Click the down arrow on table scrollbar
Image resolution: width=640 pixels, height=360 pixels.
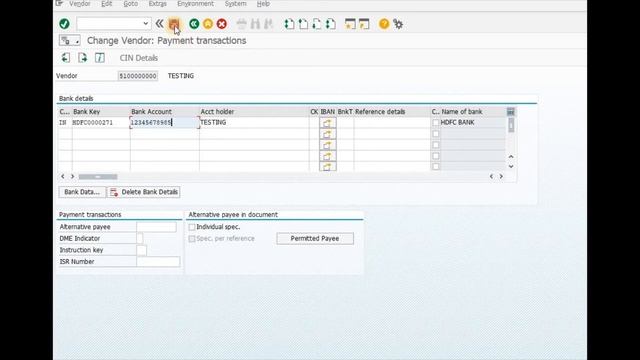pos(511,167)
